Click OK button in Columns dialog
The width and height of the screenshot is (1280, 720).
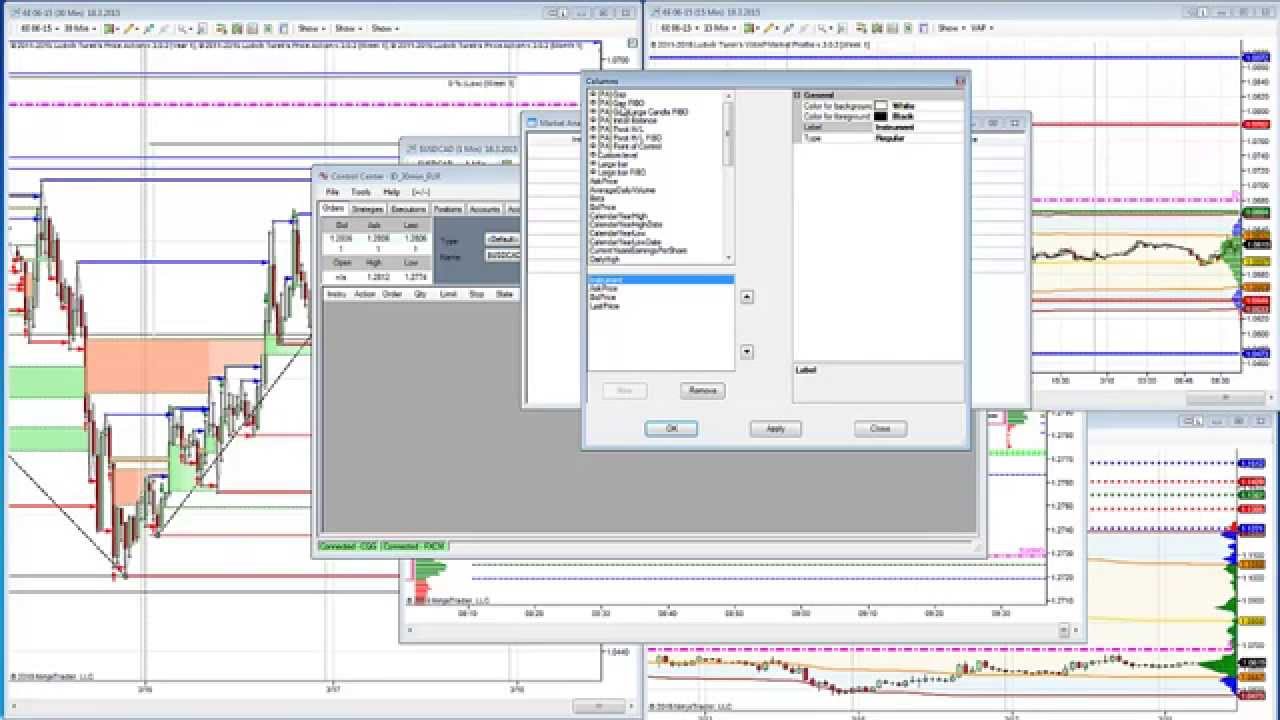[x=671, y=428]
